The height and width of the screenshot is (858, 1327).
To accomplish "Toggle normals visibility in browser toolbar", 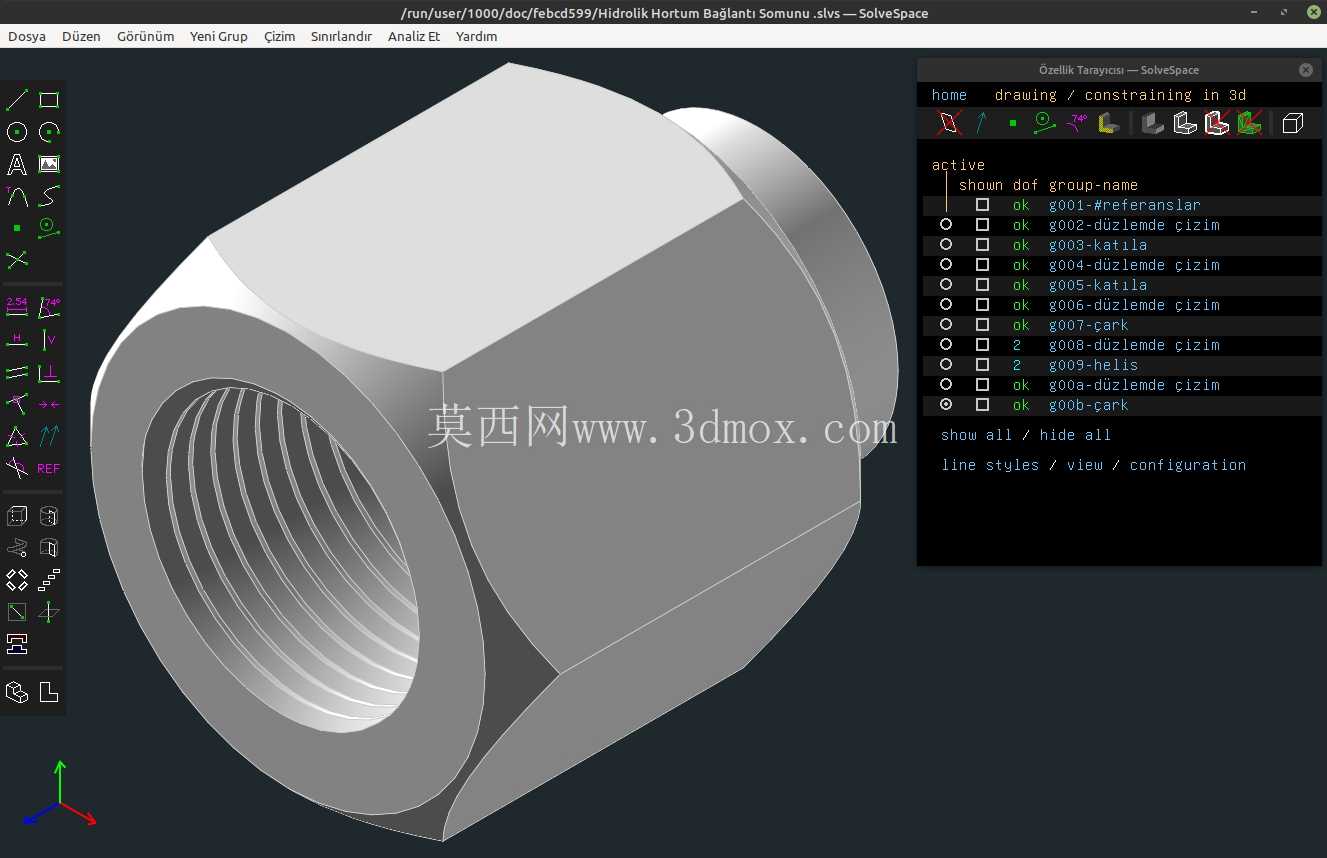I will 981,123.
